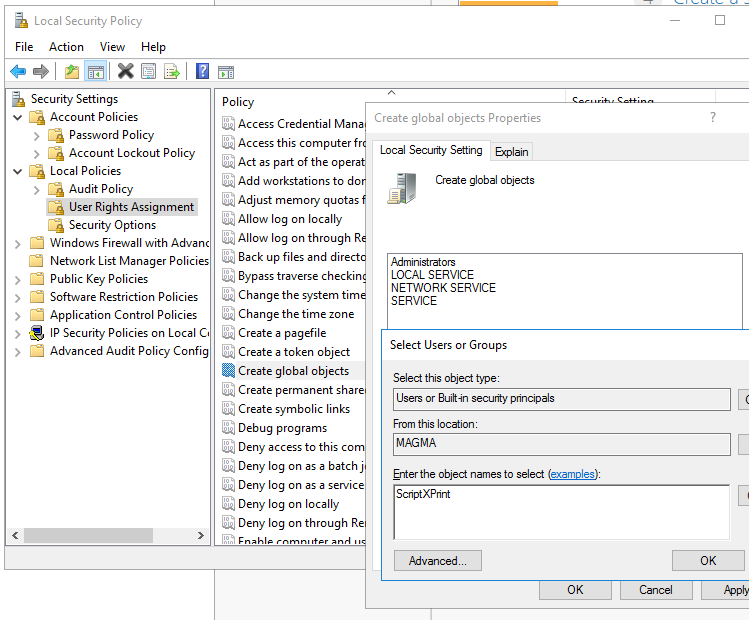Click the blue Help toolbar icon

(202, 71)
